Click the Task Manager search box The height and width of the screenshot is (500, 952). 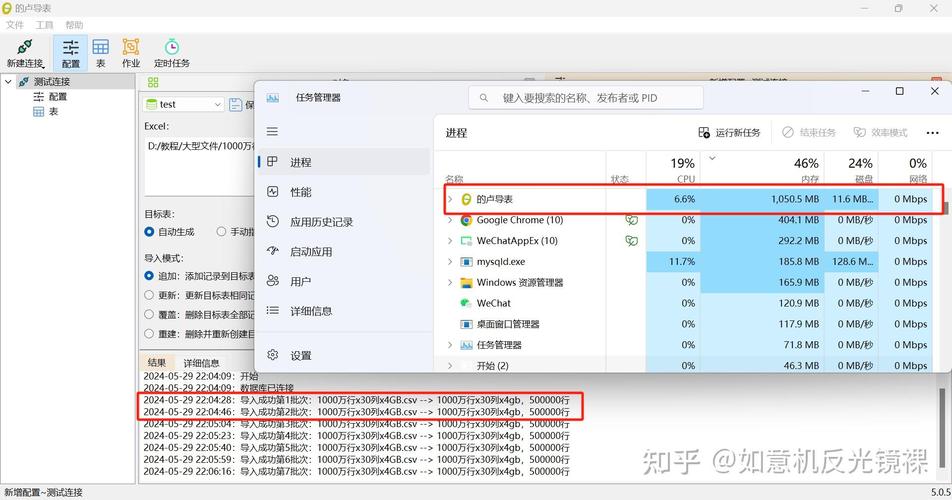tap(586, 98)
